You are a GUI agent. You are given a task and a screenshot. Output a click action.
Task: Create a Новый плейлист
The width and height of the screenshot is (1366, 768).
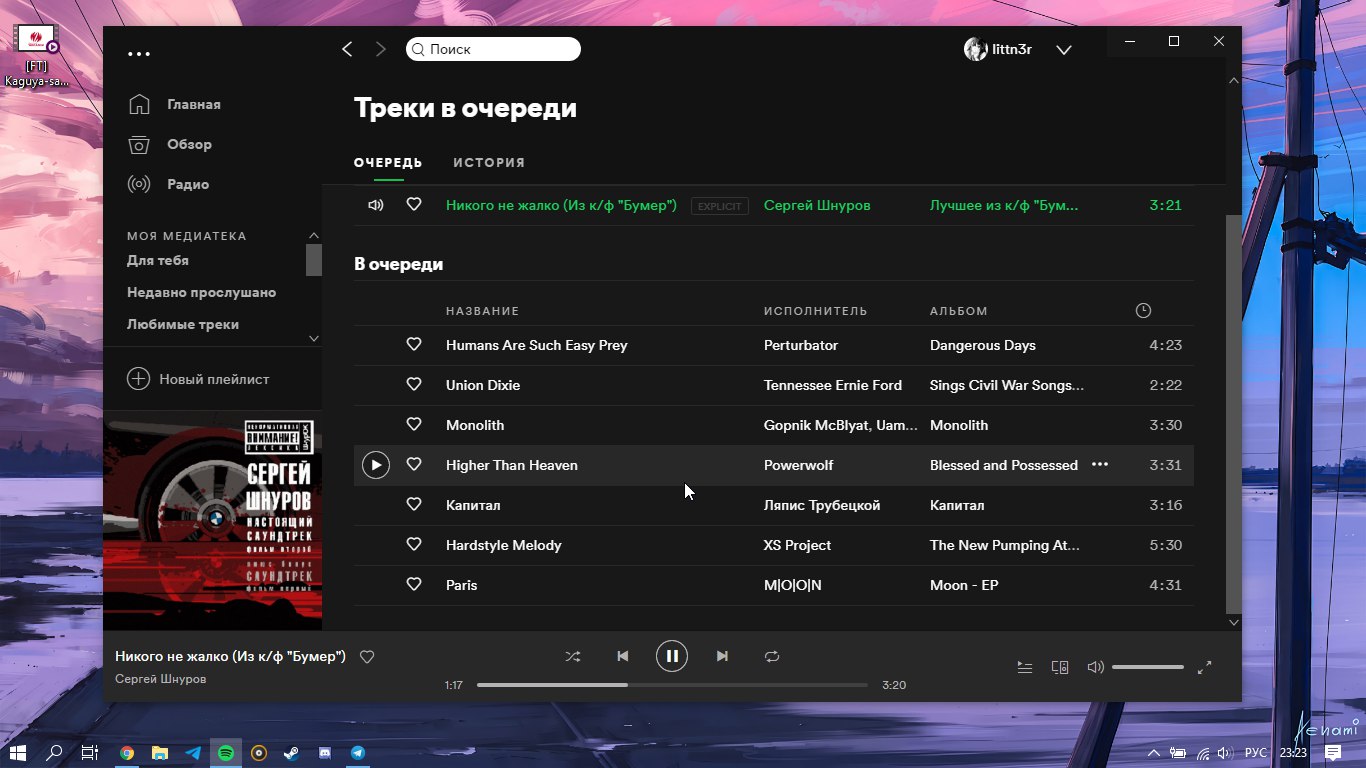198,379
